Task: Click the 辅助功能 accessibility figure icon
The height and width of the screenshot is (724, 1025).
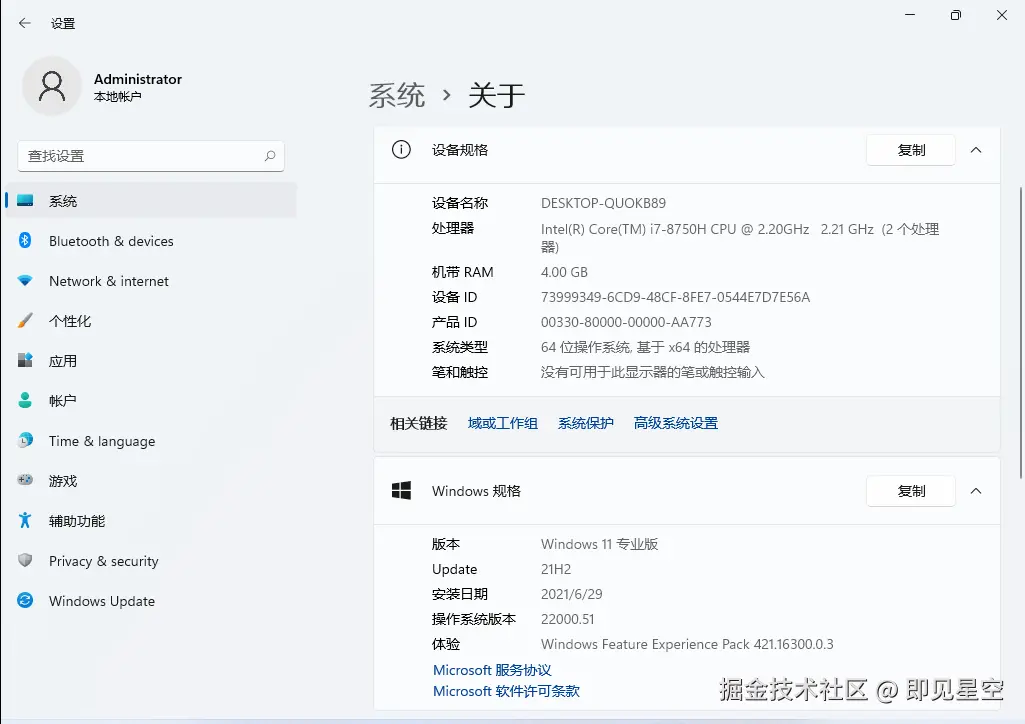Action: 25,520
